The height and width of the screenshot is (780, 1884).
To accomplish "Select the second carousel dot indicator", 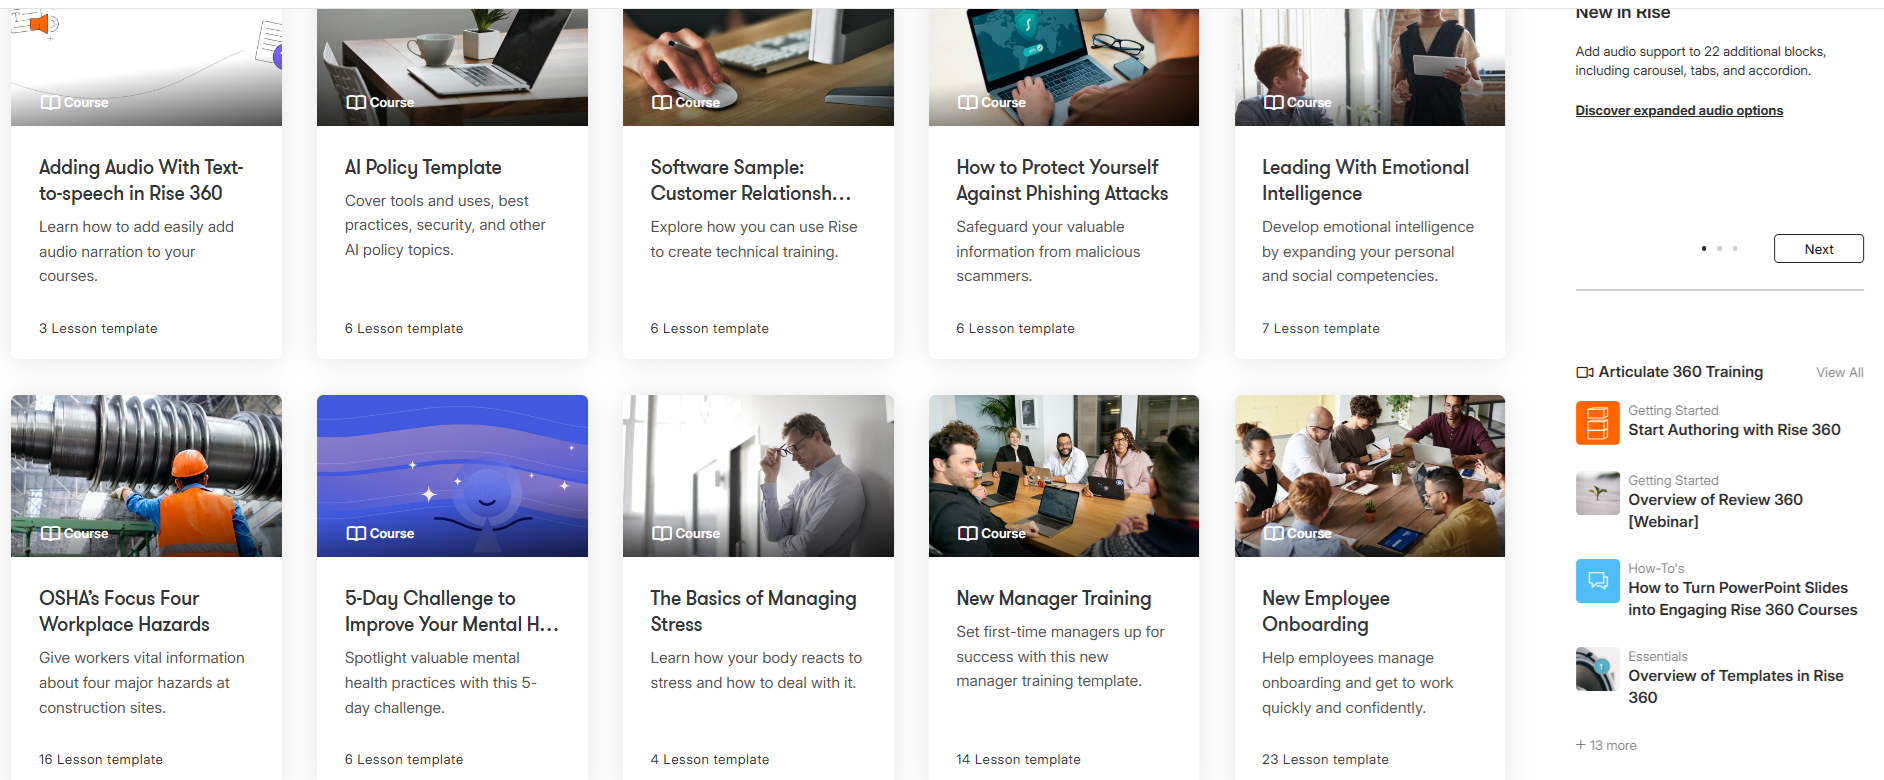I will 1719,248.
